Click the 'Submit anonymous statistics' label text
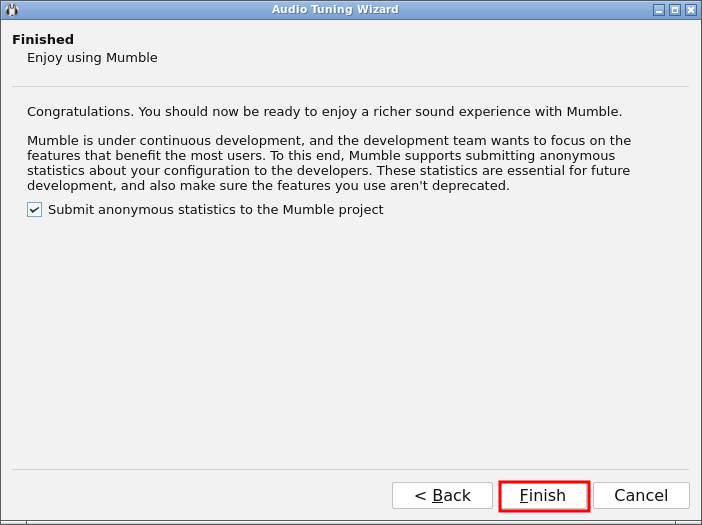 (215, 209)
